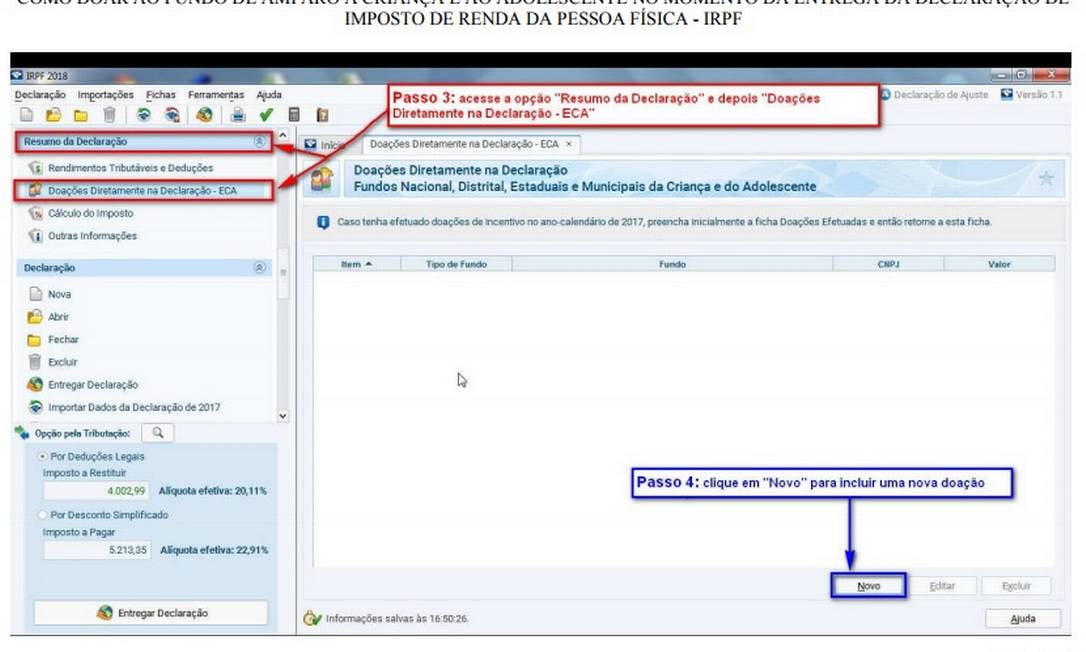
Task: Switch to the Início tab
Action: point(326,145)
